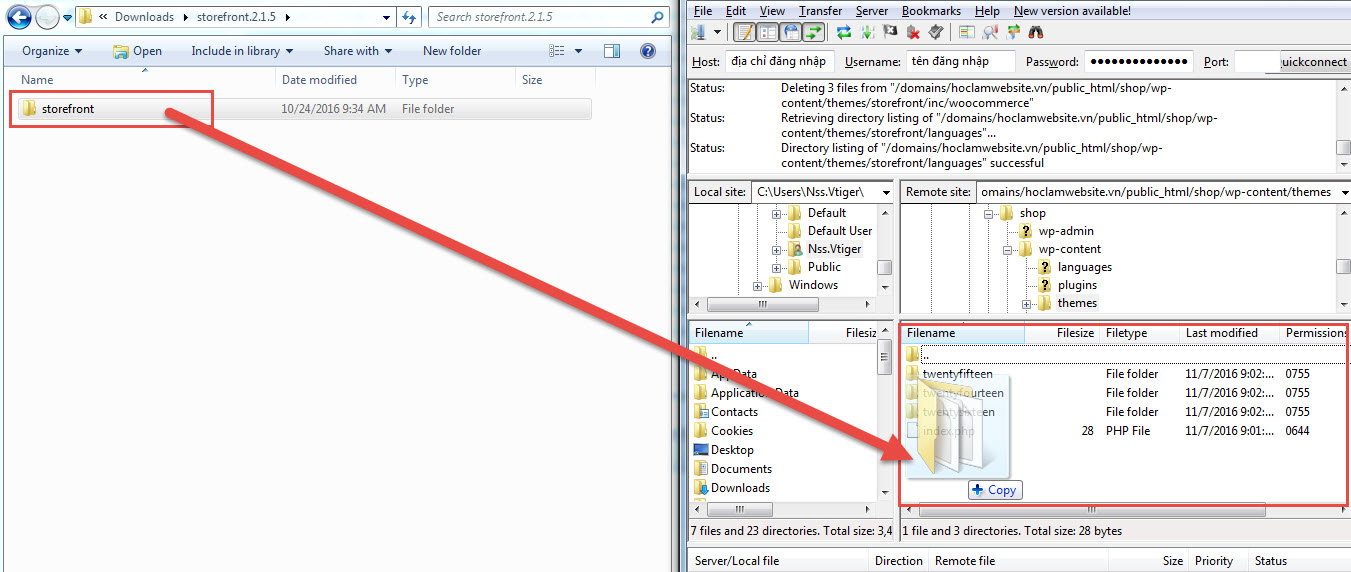Click Open in the Explorer toolbar

(x=137, y=51)
